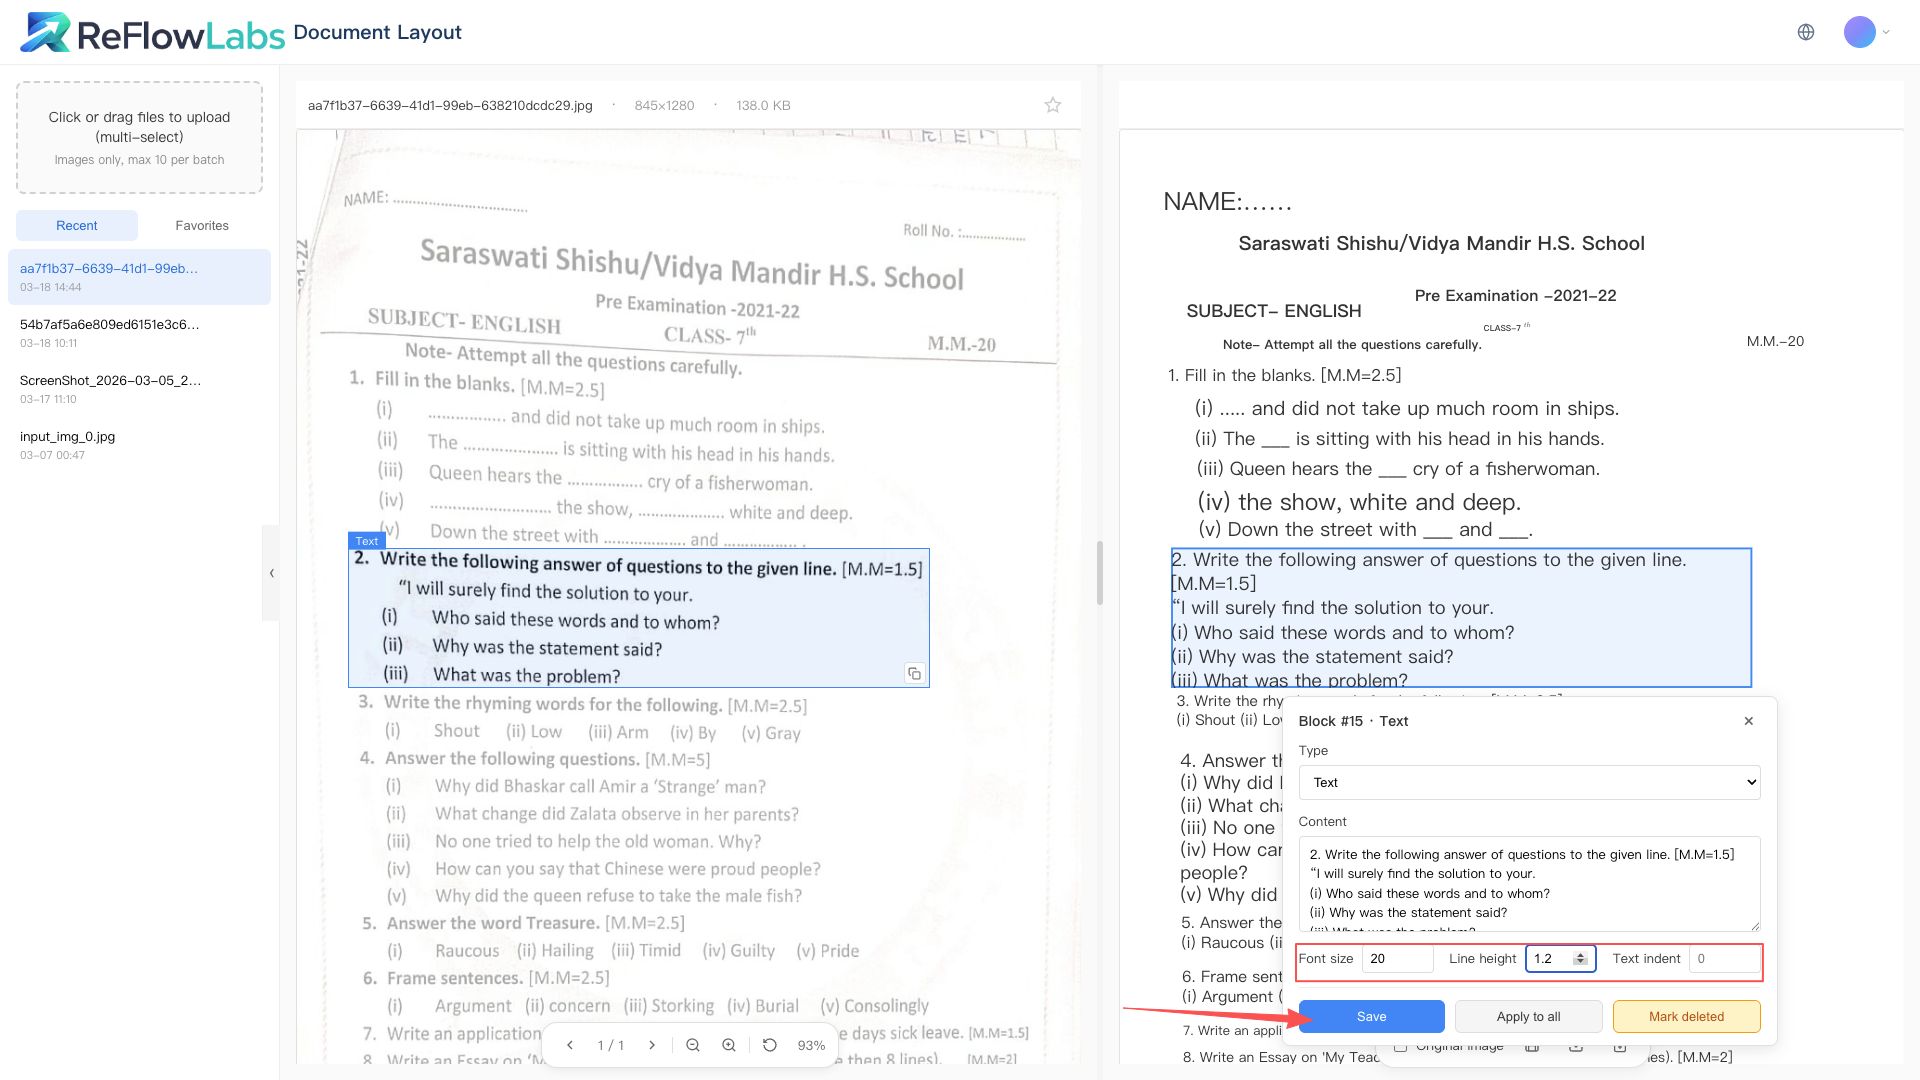Collapse the left sidebar panel
1920x1080 pixels.
[271, 573]
